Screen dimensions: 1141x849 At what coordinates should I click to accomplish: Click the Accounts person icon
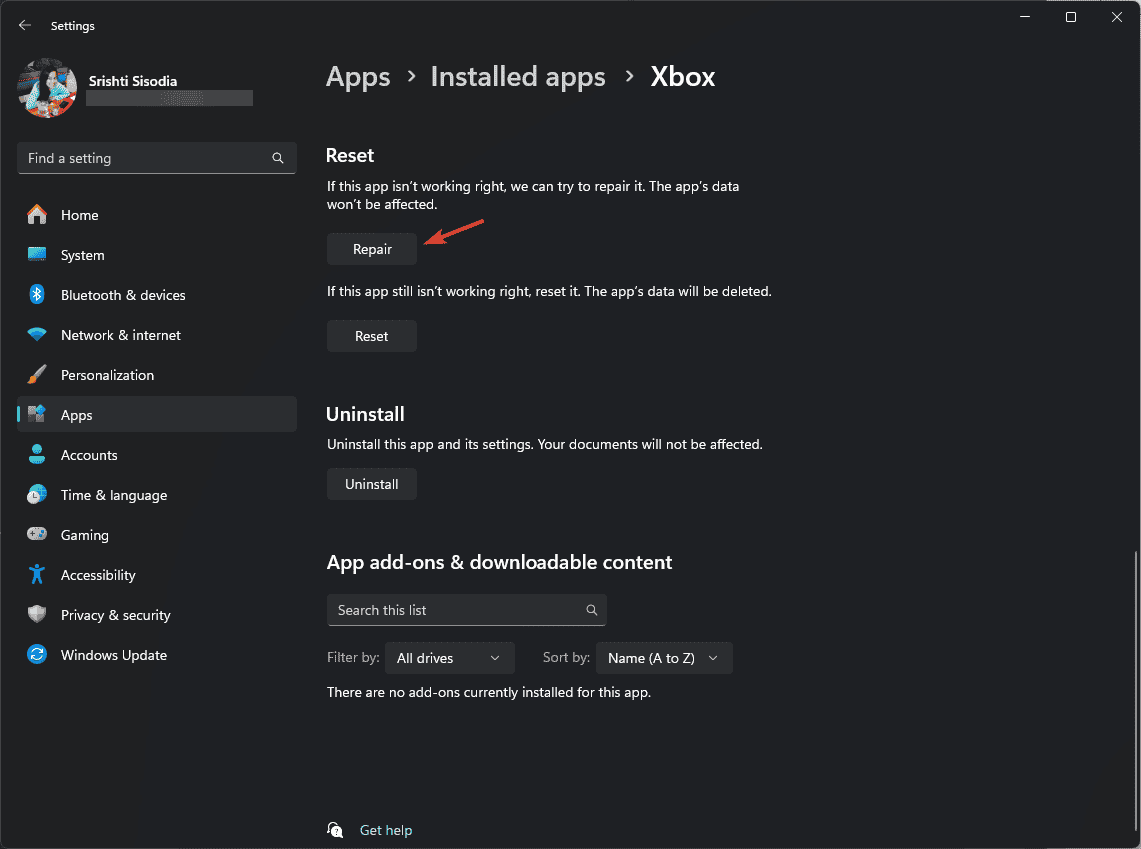(37, 455)
